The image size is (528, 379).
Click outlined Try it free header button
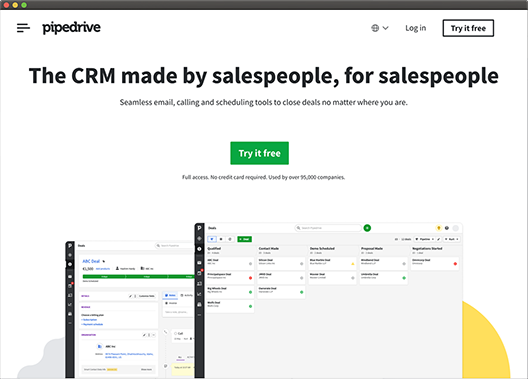click(x=468, y=28)
